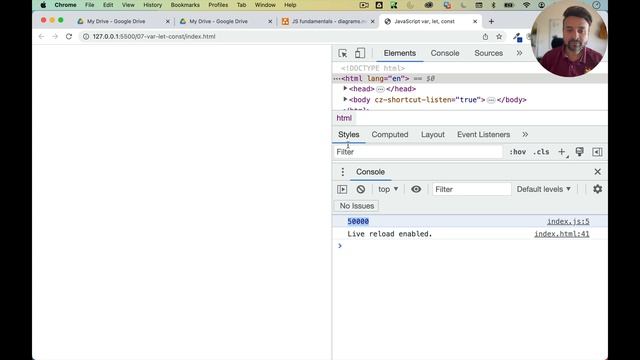Screen dimensions: 640x360
Task: Click the Styles Filter input field
Action: point(418,152)
